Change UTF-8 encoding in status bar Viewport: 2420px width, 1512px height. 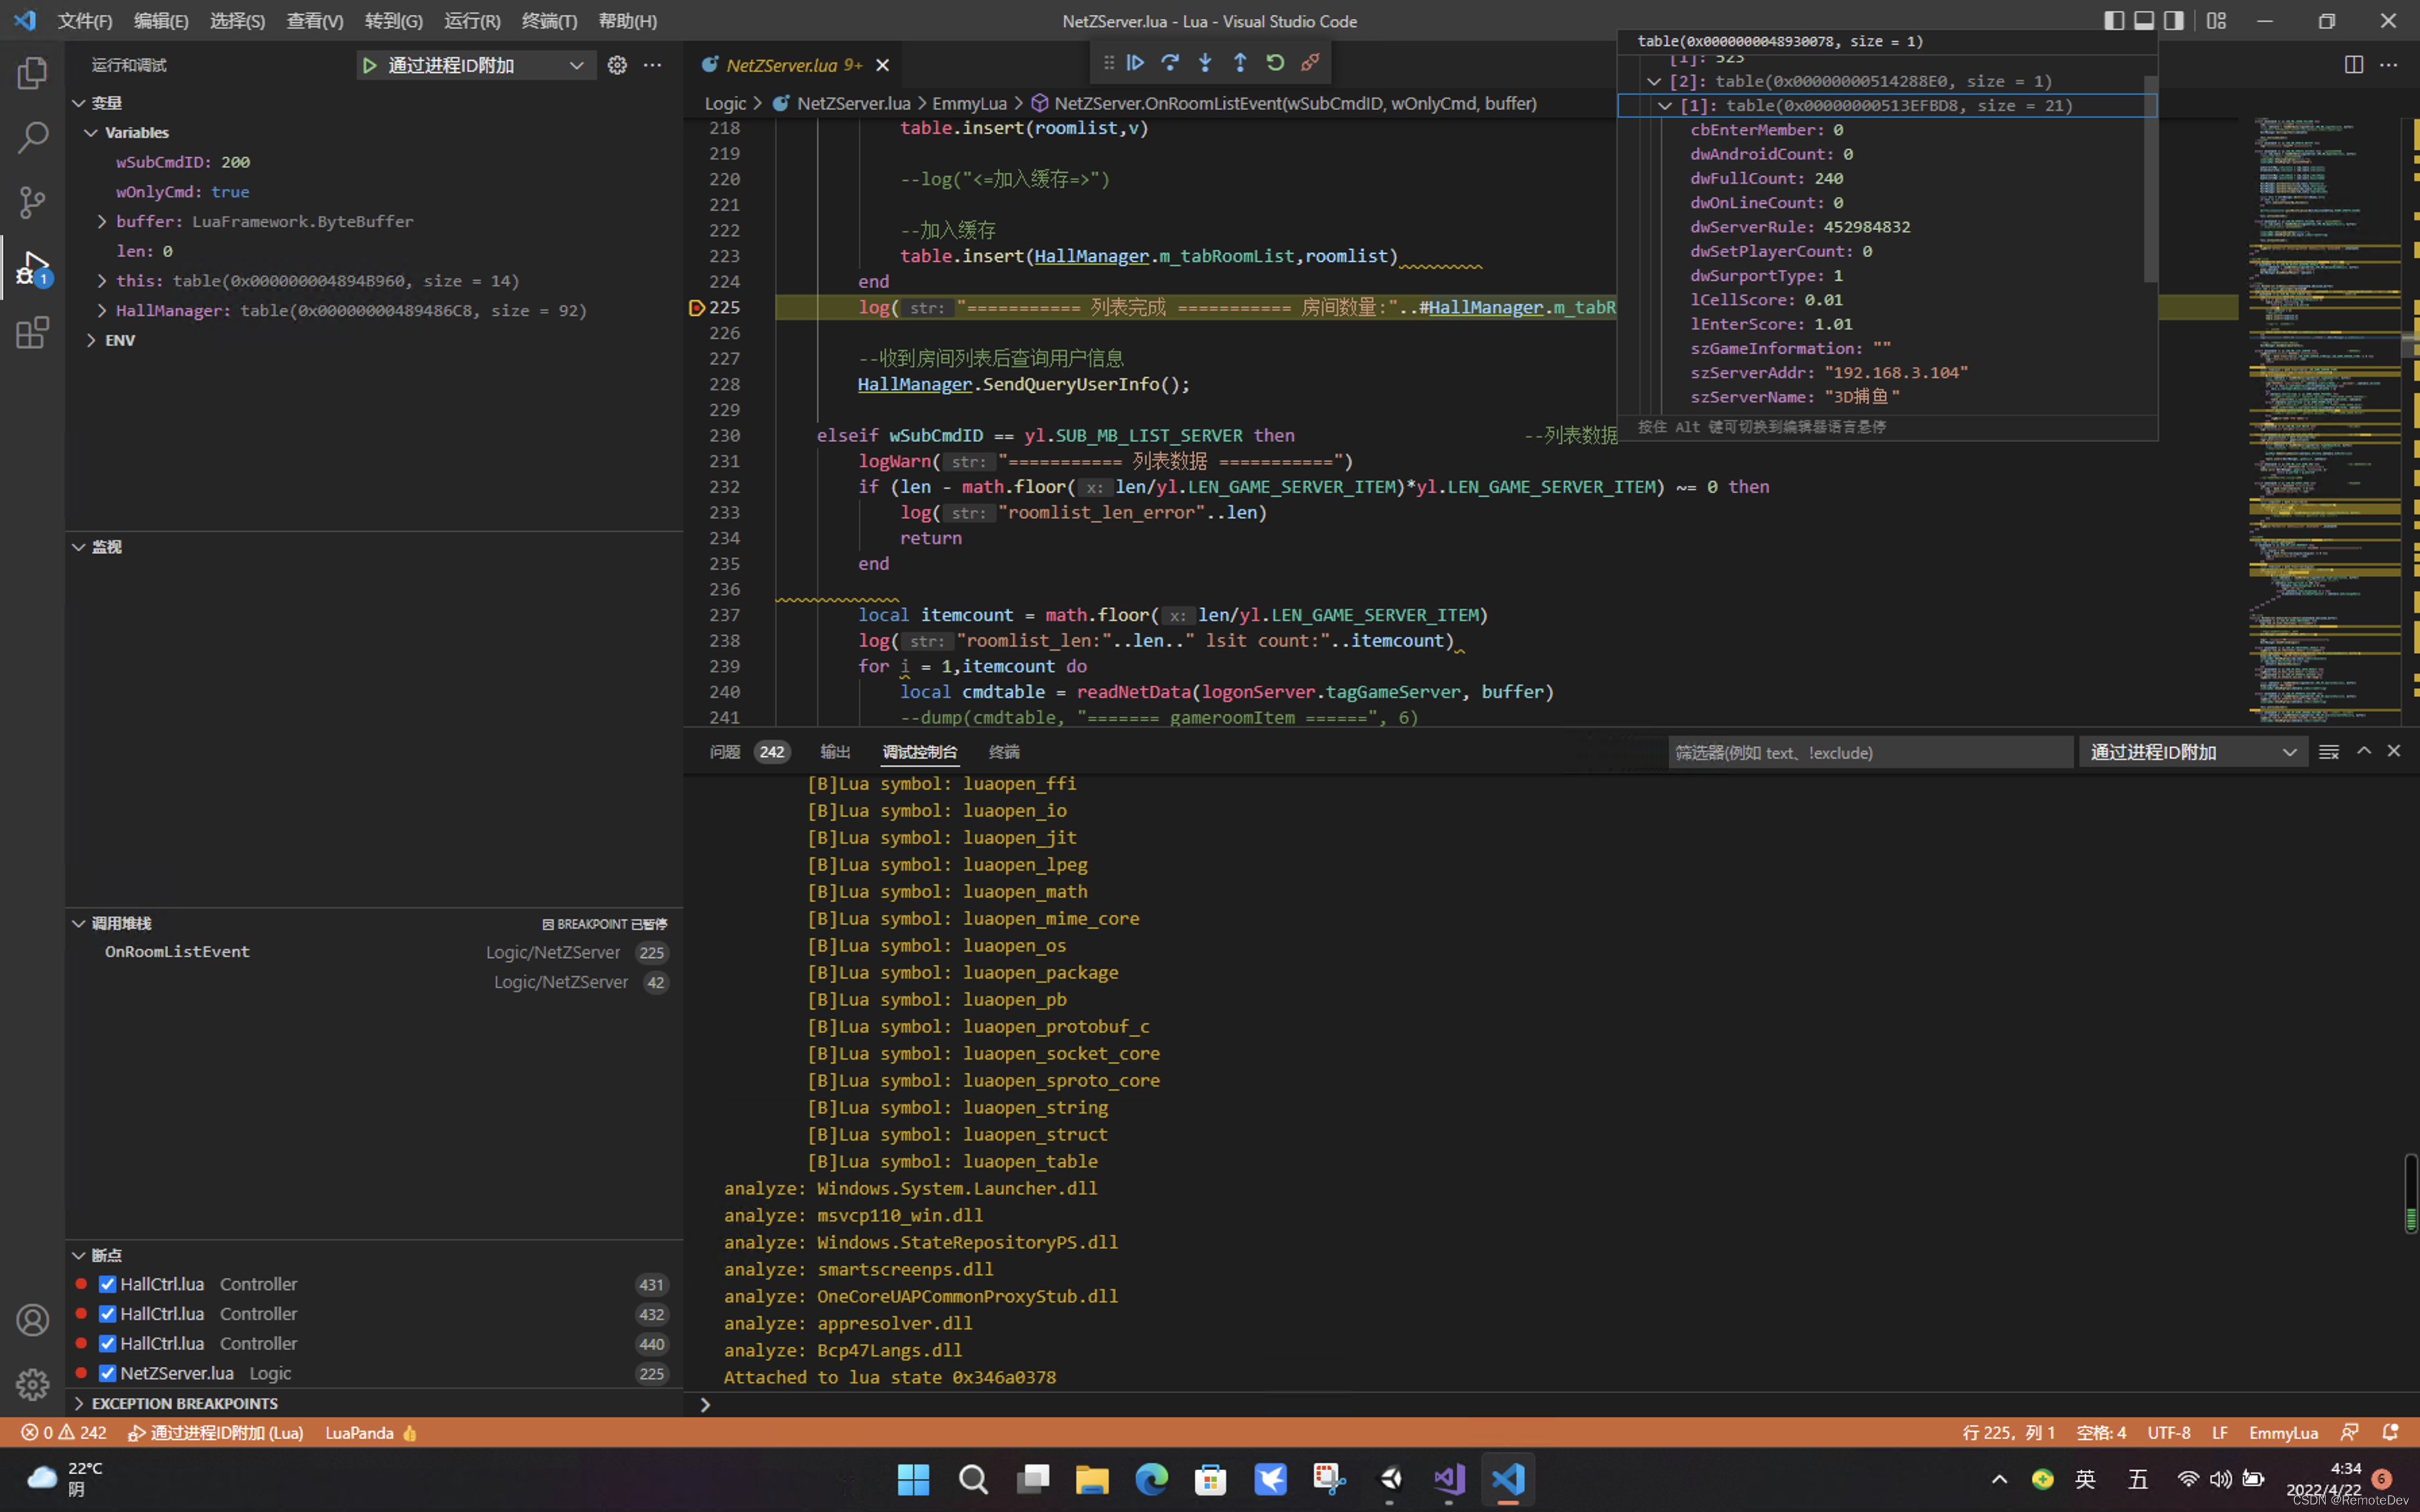click(2169, 1433)
